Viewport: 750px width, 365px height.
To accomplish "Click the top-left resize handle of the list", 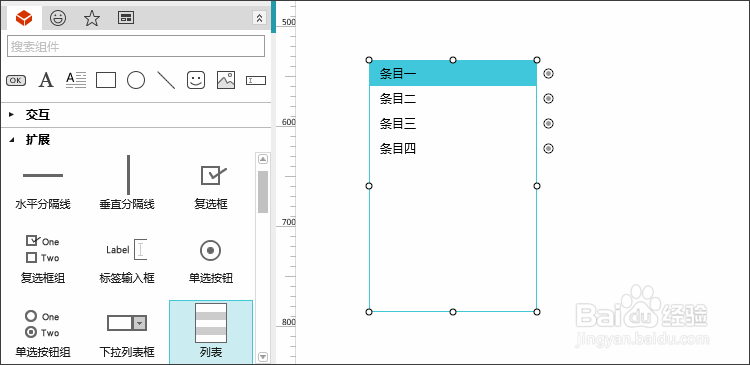I will tap(369, 60).
